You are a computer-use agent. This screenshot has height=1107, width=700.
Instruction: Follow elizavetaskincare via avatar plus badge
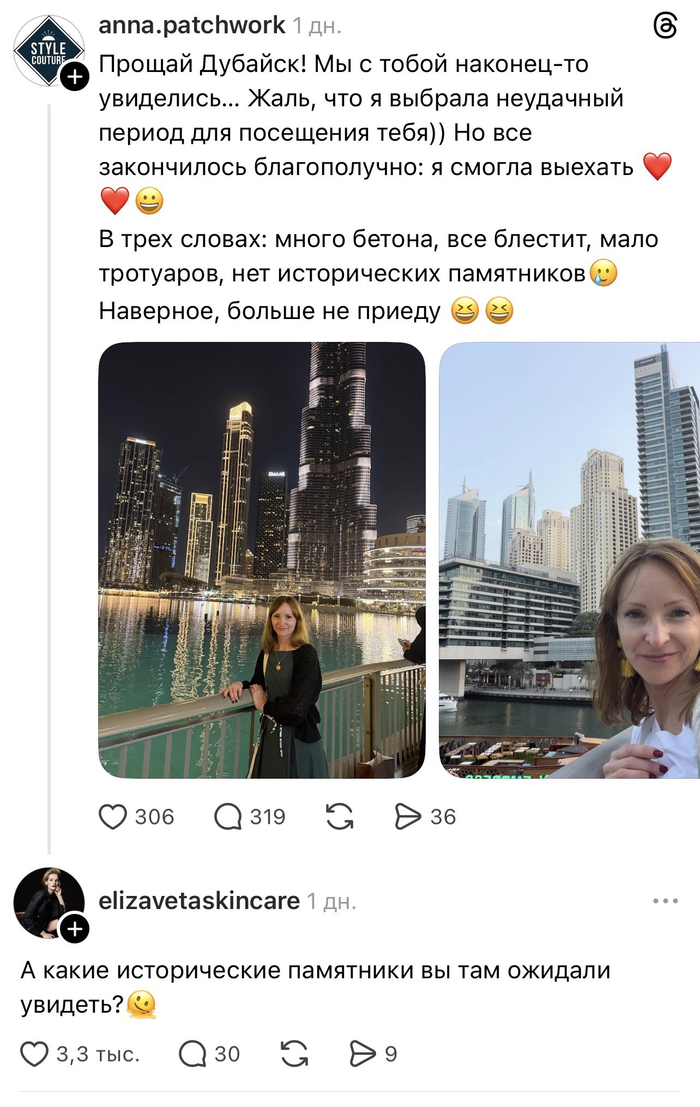[x=75, y=929]
